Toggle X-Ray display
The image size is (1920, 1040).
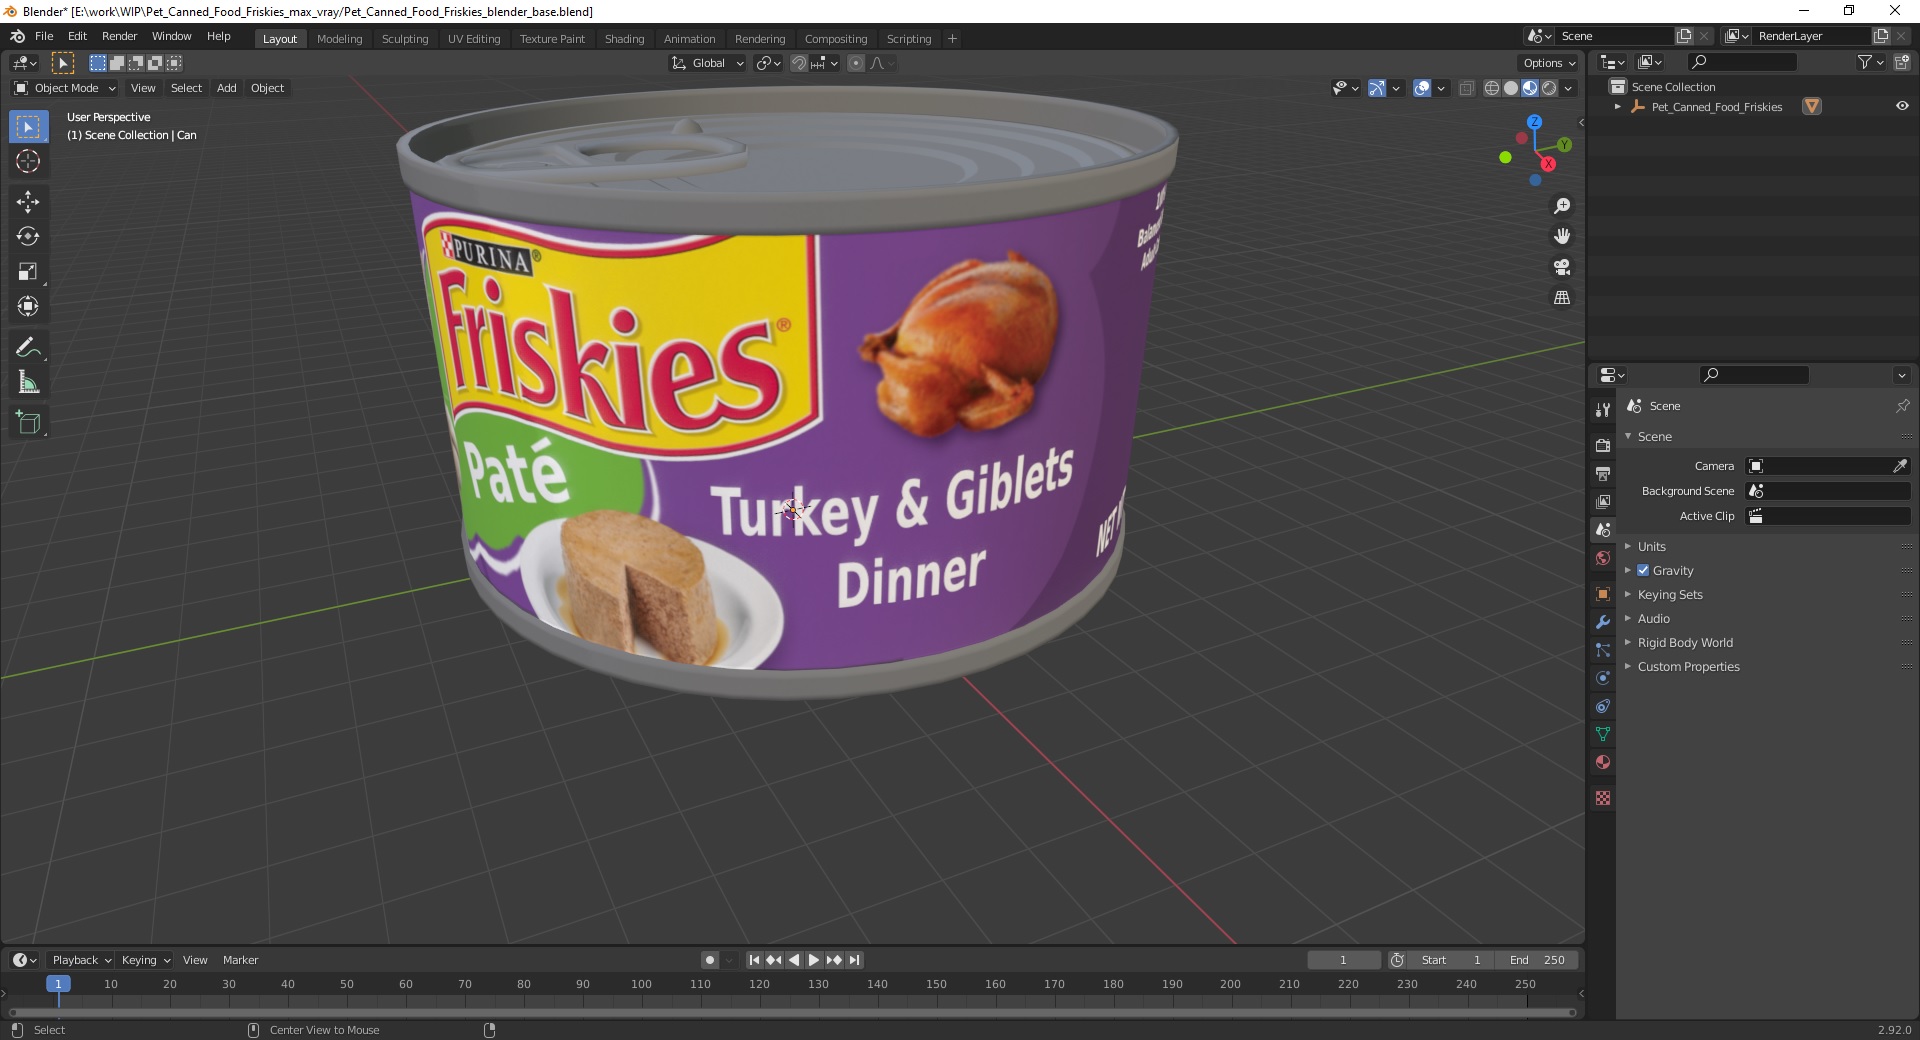click(1467, 88)
